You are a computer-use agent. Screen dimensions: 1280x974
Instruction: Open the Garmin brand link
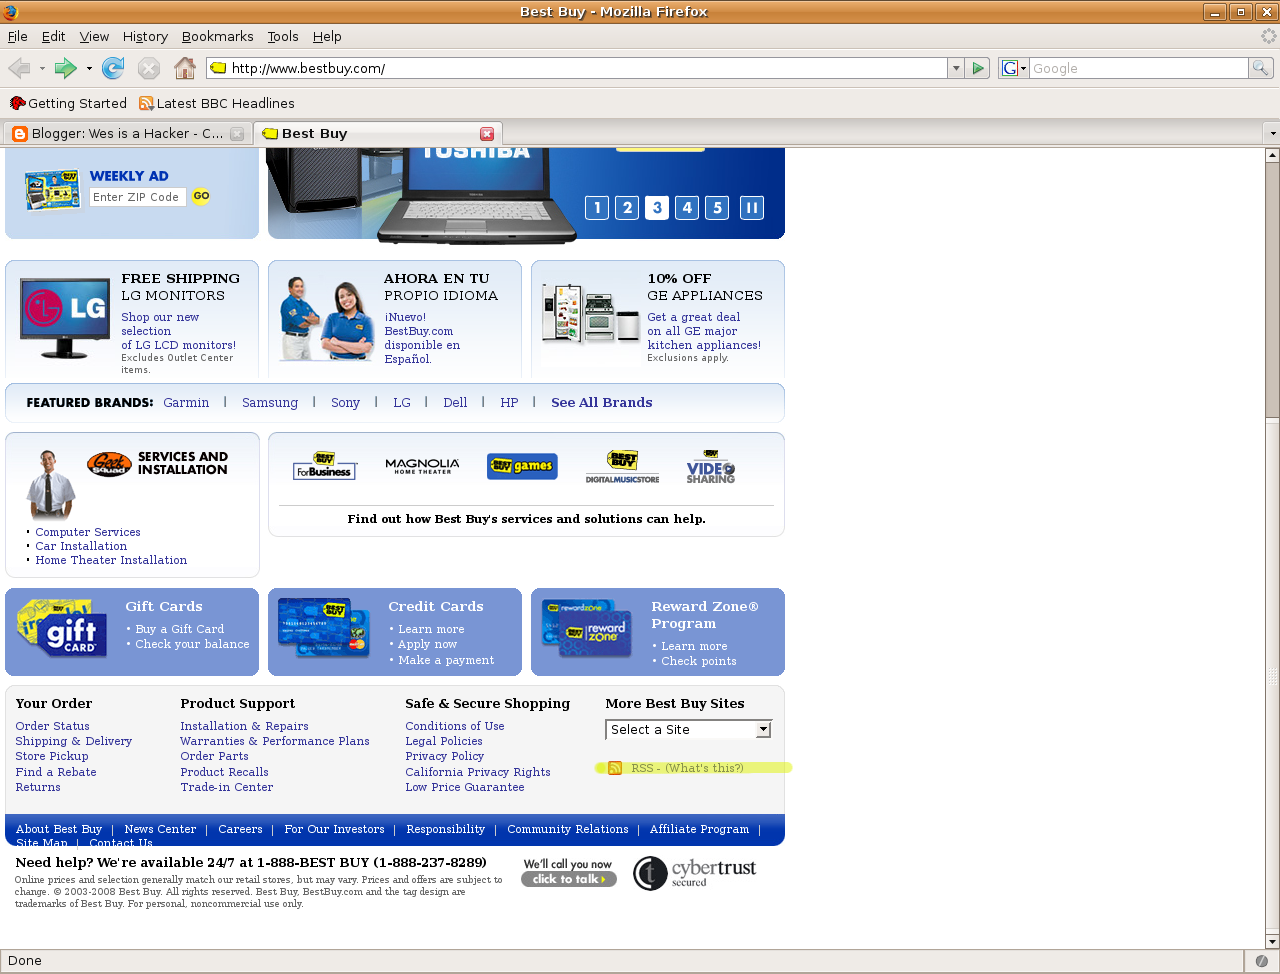186,402
